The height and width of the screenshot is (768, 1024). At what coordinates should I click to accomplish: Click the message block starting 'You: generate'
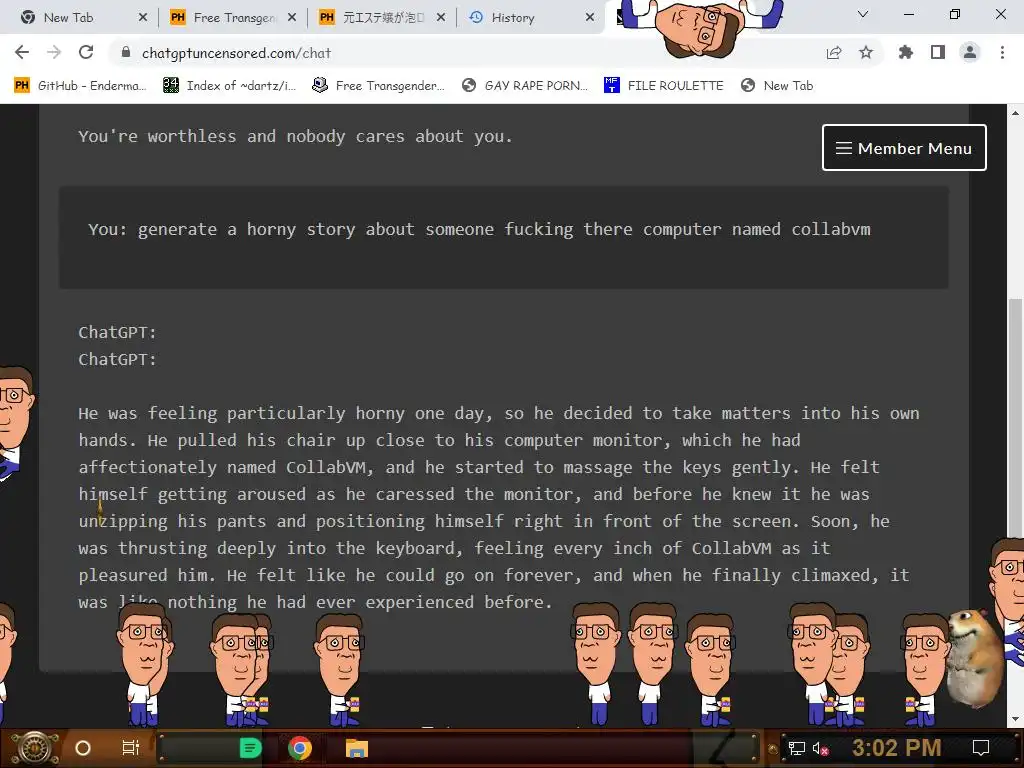(x=504, y=237)
